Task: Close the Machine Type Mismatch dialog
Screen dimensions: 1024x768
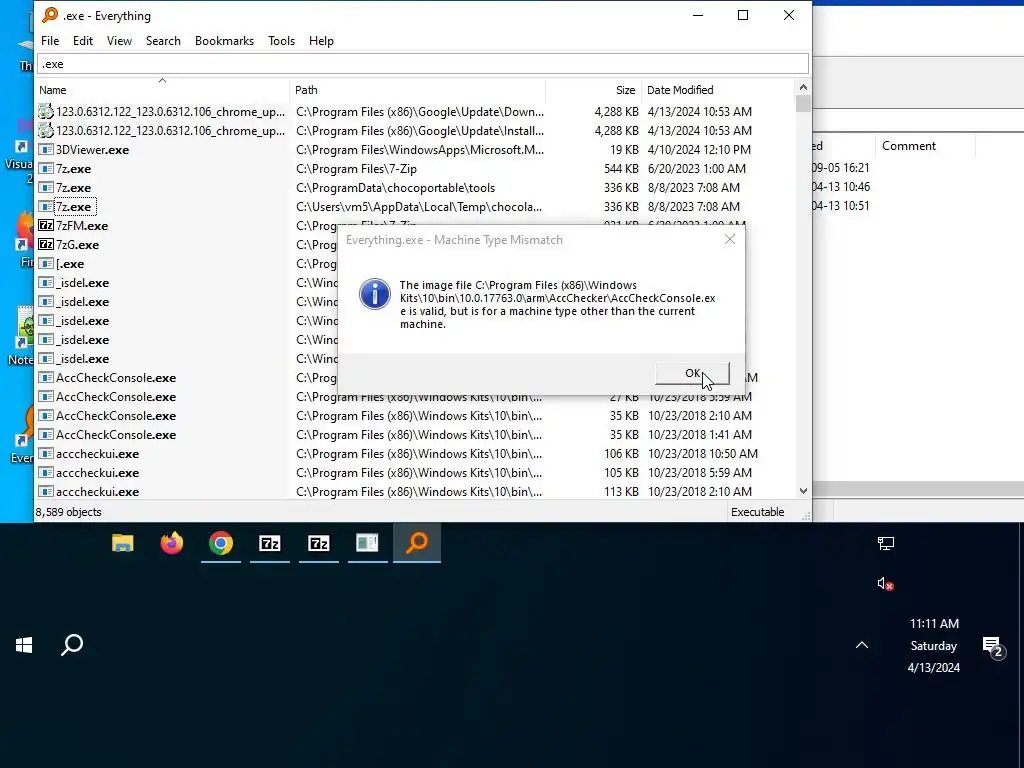Action: 729,240
